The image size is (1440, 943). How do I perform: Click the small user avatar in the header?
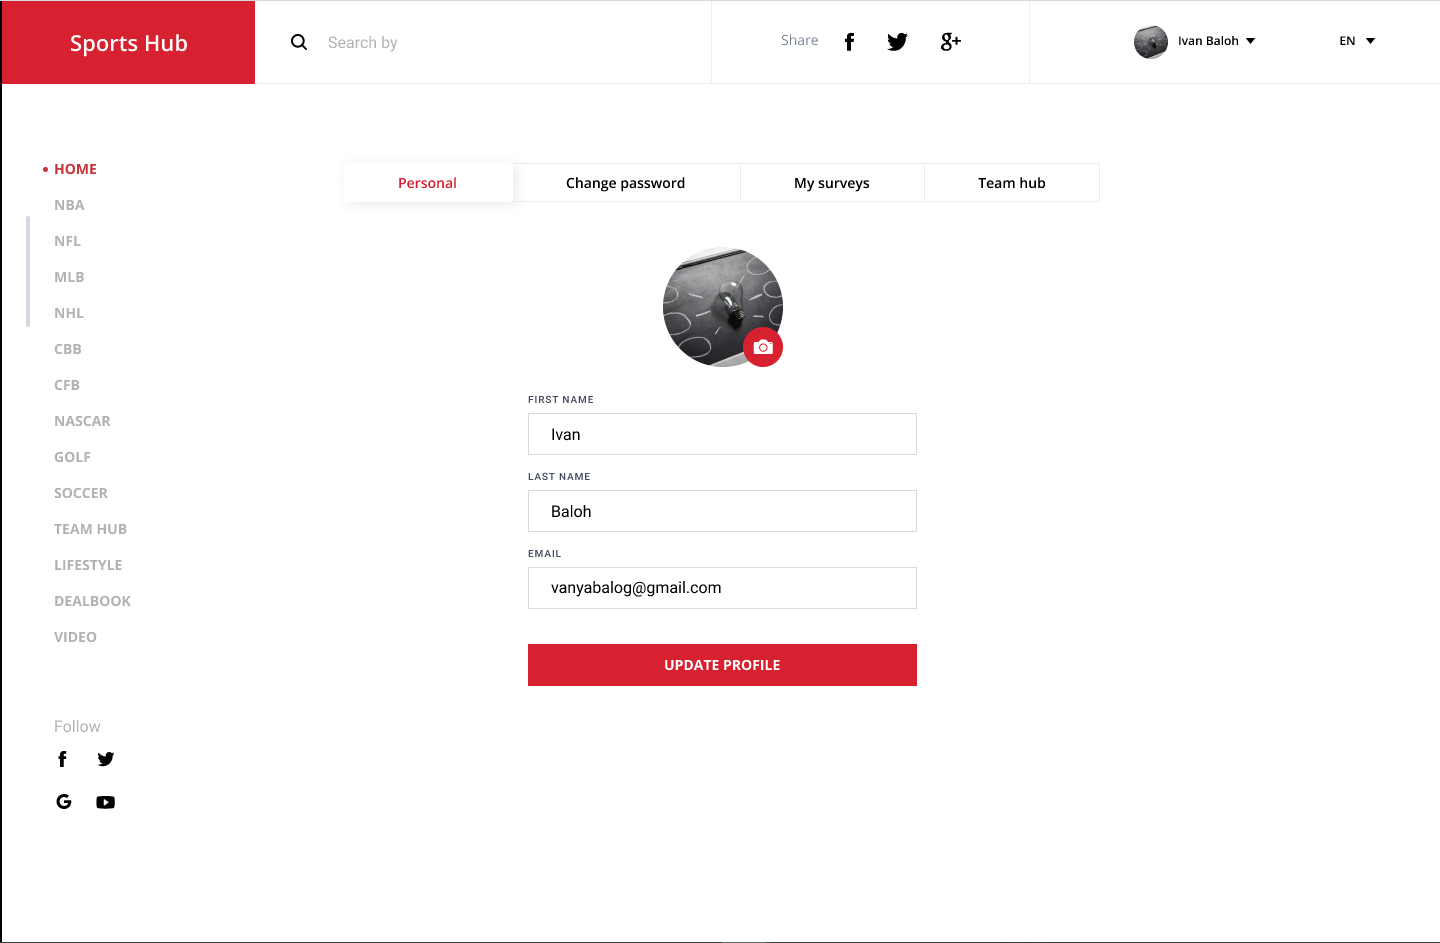pyautogui.click(x=1151, y=42)
